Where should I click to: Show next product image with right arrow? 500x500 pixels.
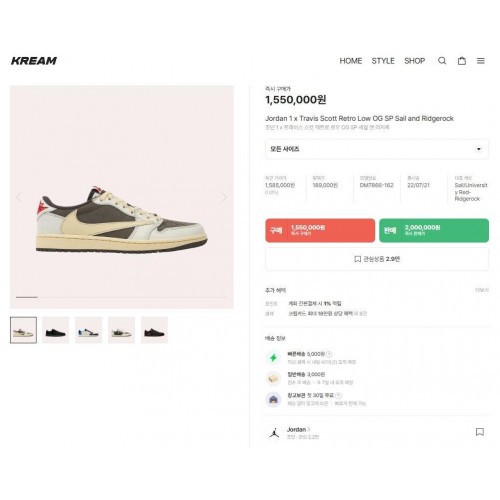(x=224, y=197)
